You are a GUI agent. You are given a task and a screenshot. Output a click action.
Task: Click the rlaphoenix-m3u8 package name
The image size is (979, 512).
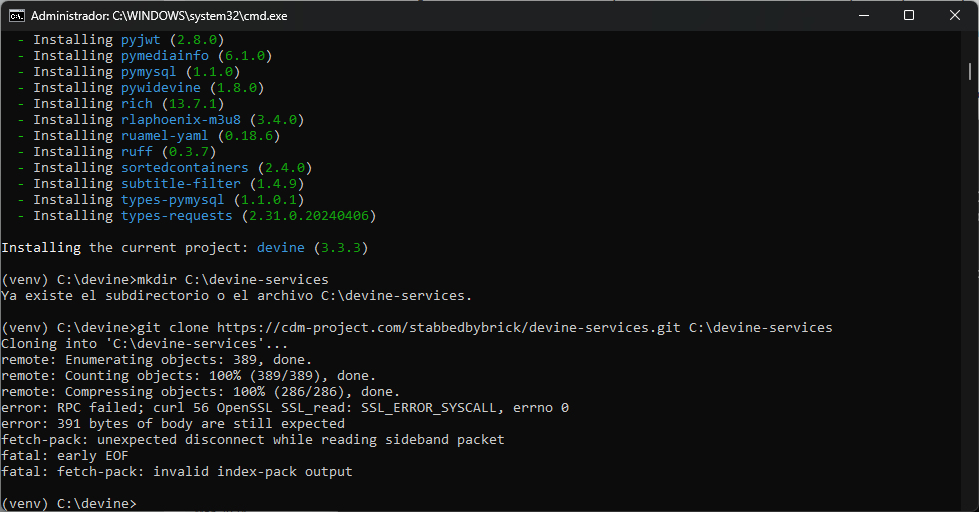tap(181, 120)
